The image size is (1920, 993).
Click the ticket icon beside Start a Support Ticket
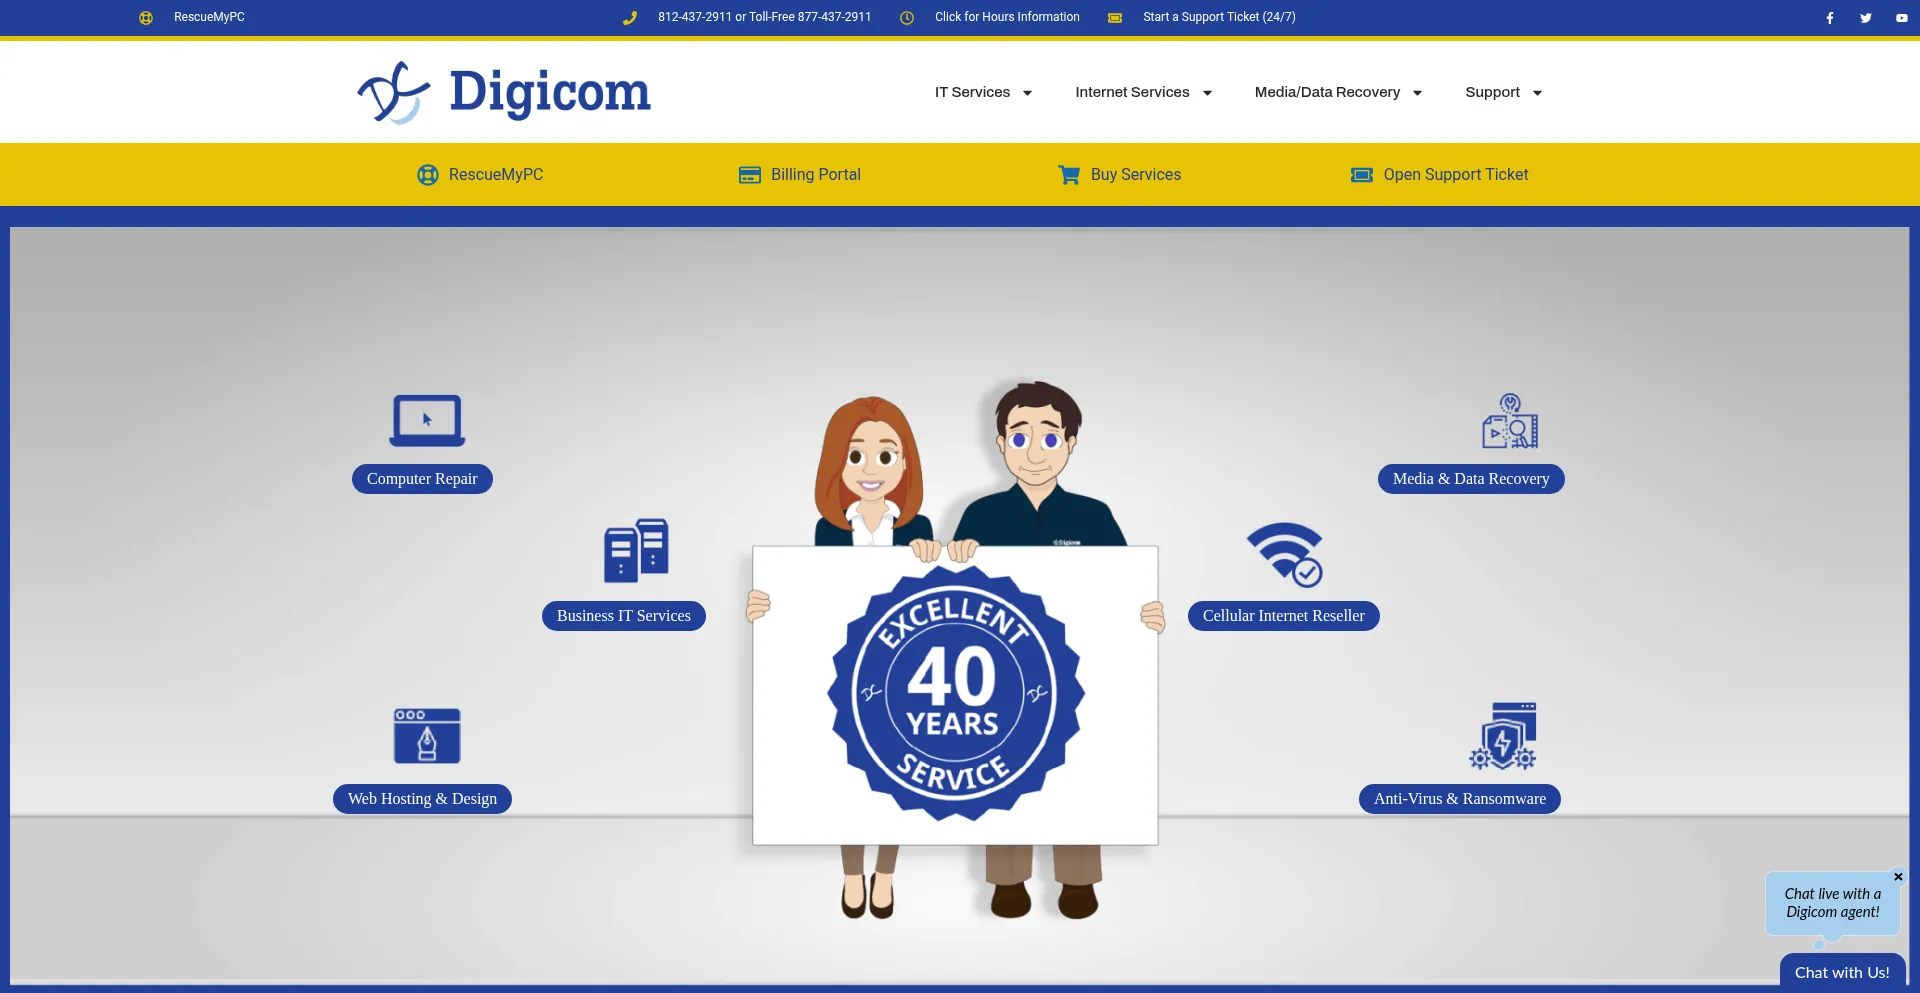(x=1115, y=17)
